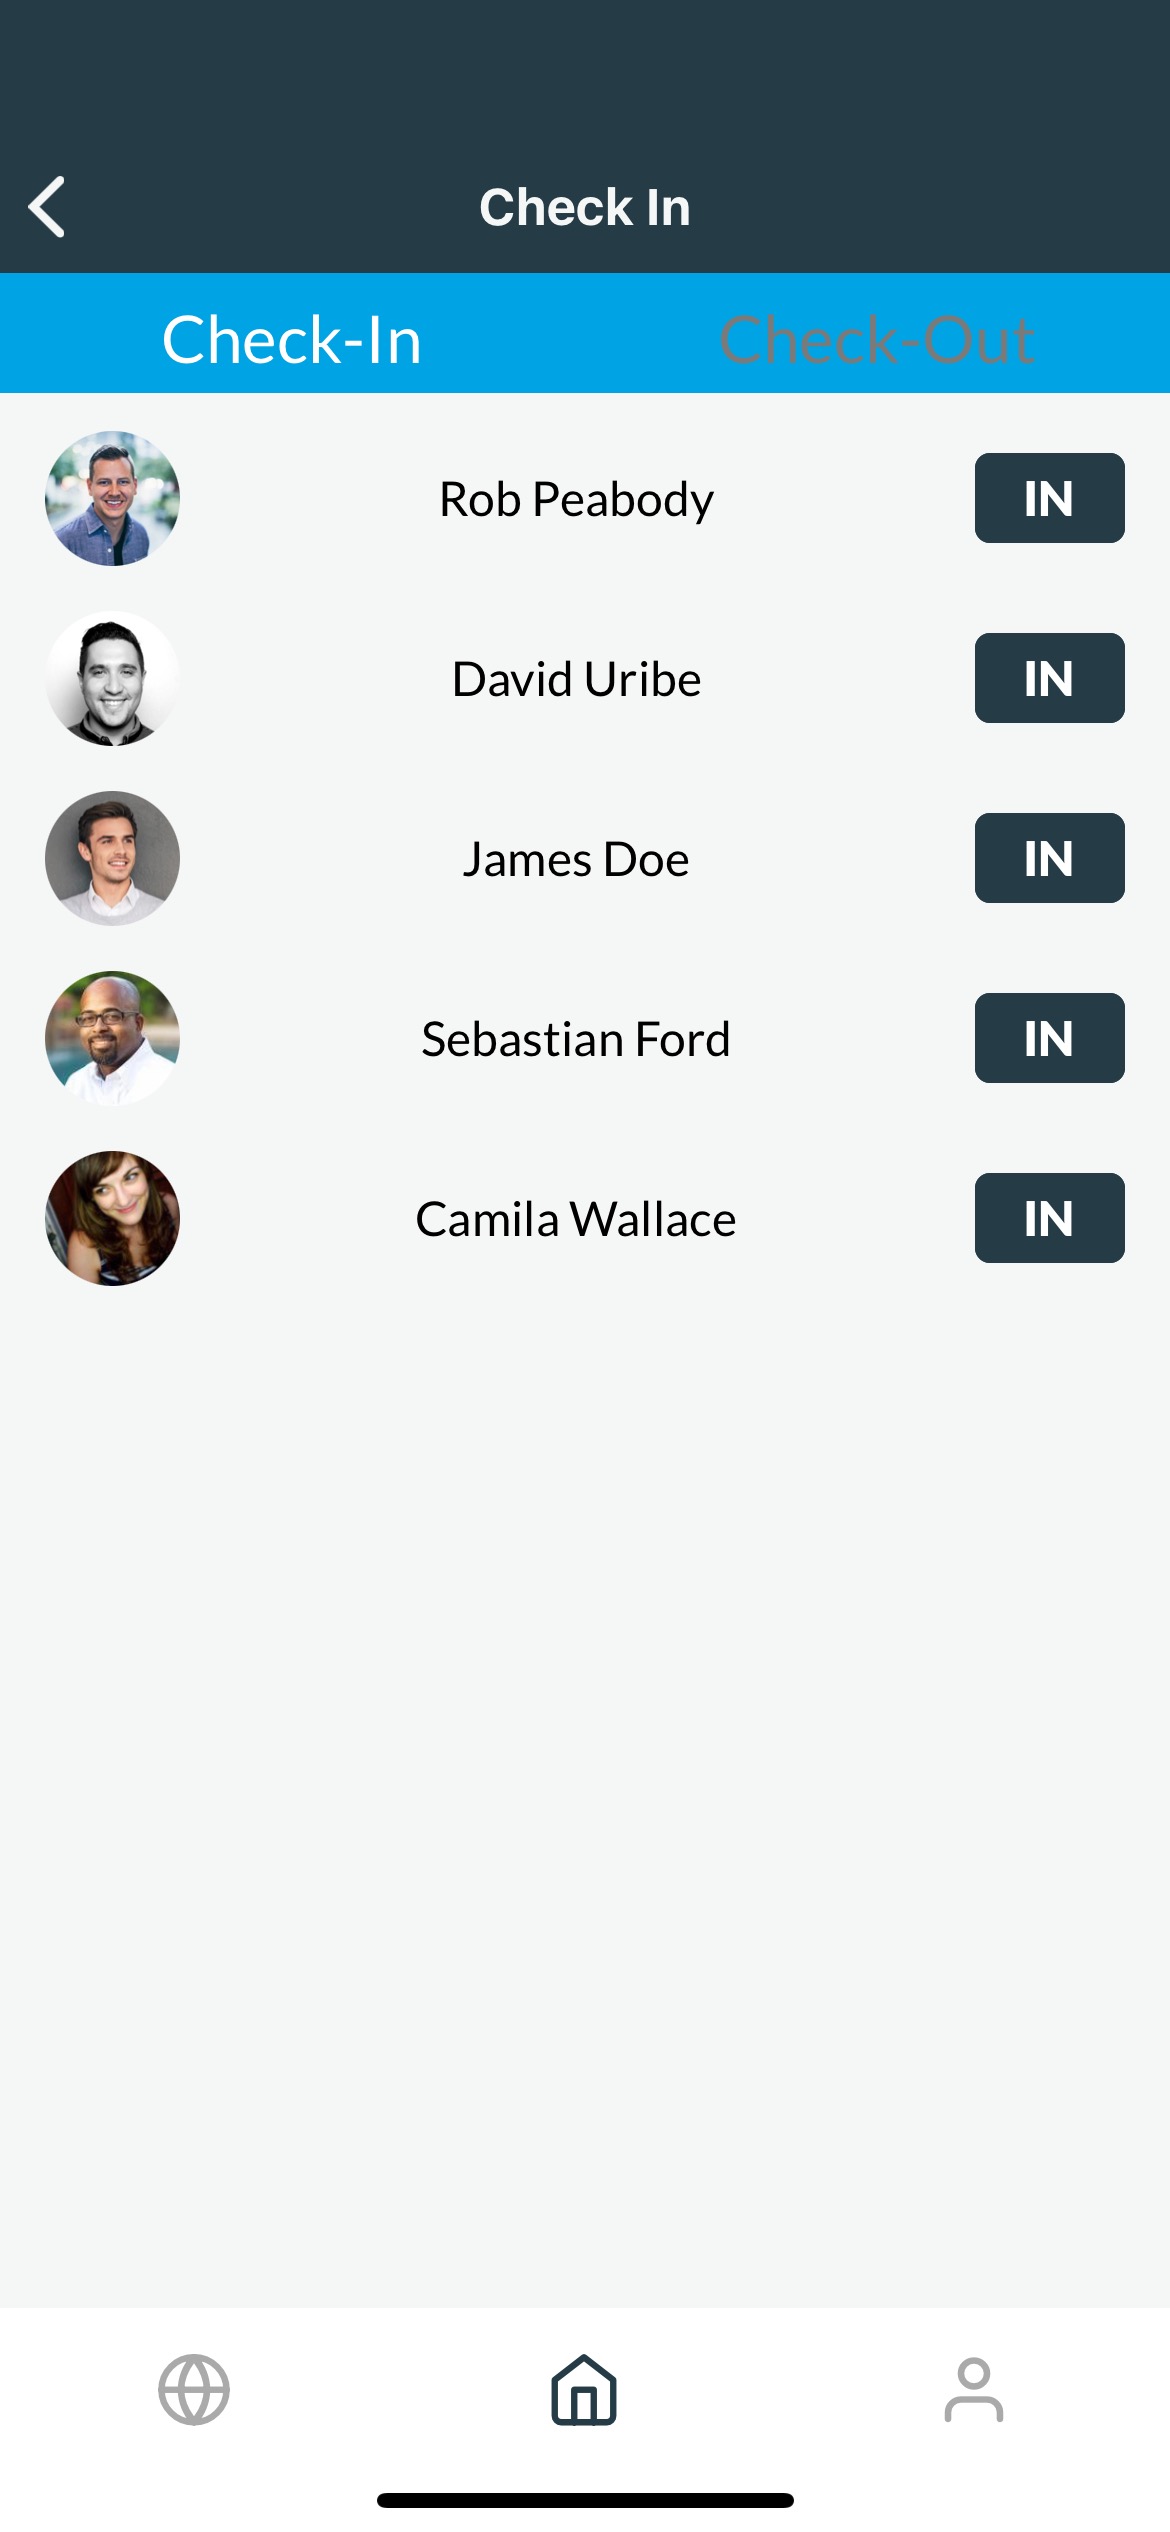The image size is (1170, 2532).
Task: Open the globe icon in bottom bar
Action: tap(194, 2390)
